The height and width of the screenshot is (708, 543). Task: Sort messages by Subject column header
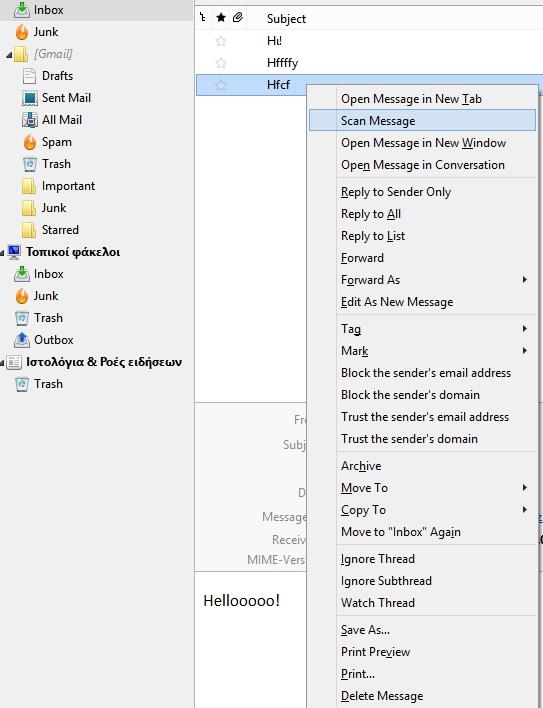pyautogui.click(x=286, y=19)
